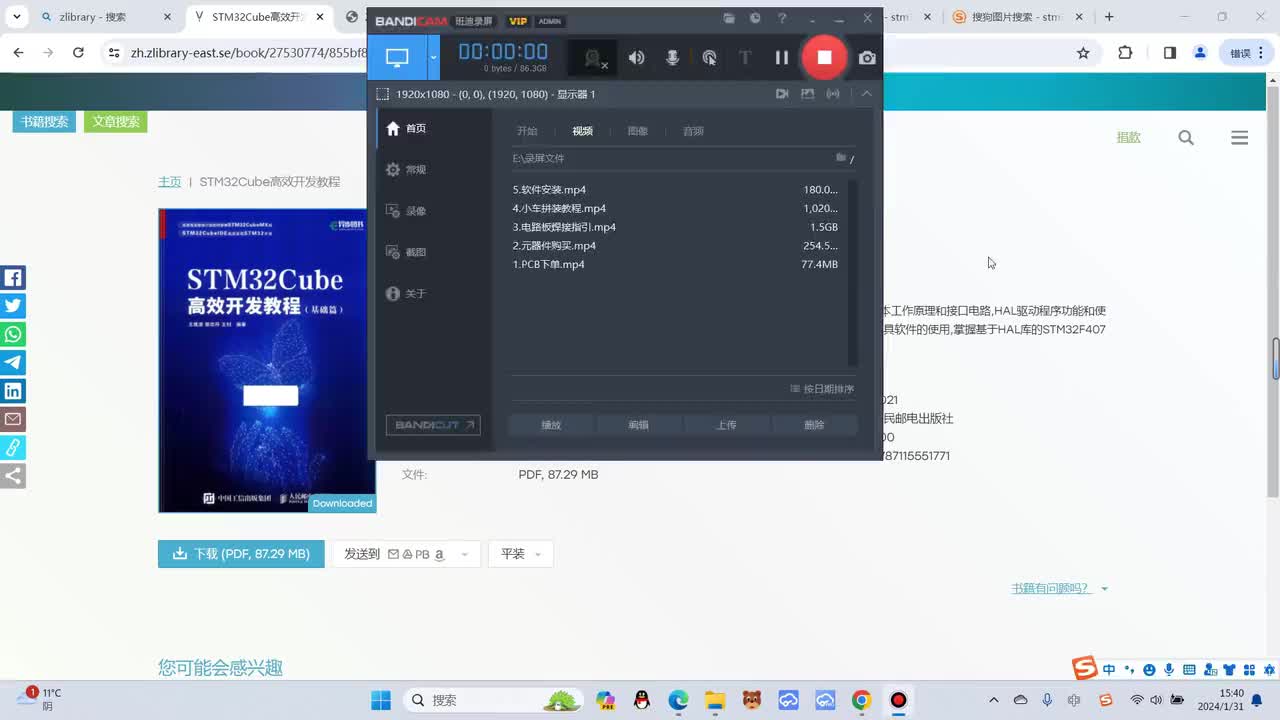Screen dimensions: 1280x720
Task: Open Bandicam help question mark
Action: [x=782, y=19]
